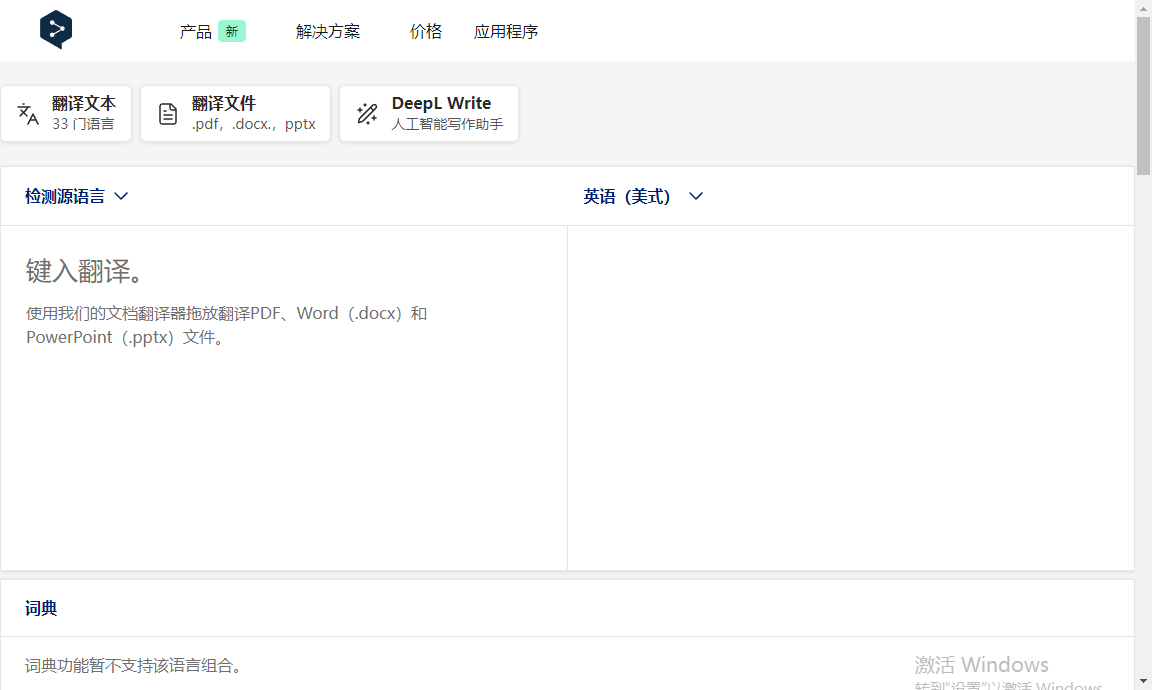Click the translate text icon
This screenshot has width=1152, height=690.
click(x=28, y=113)
